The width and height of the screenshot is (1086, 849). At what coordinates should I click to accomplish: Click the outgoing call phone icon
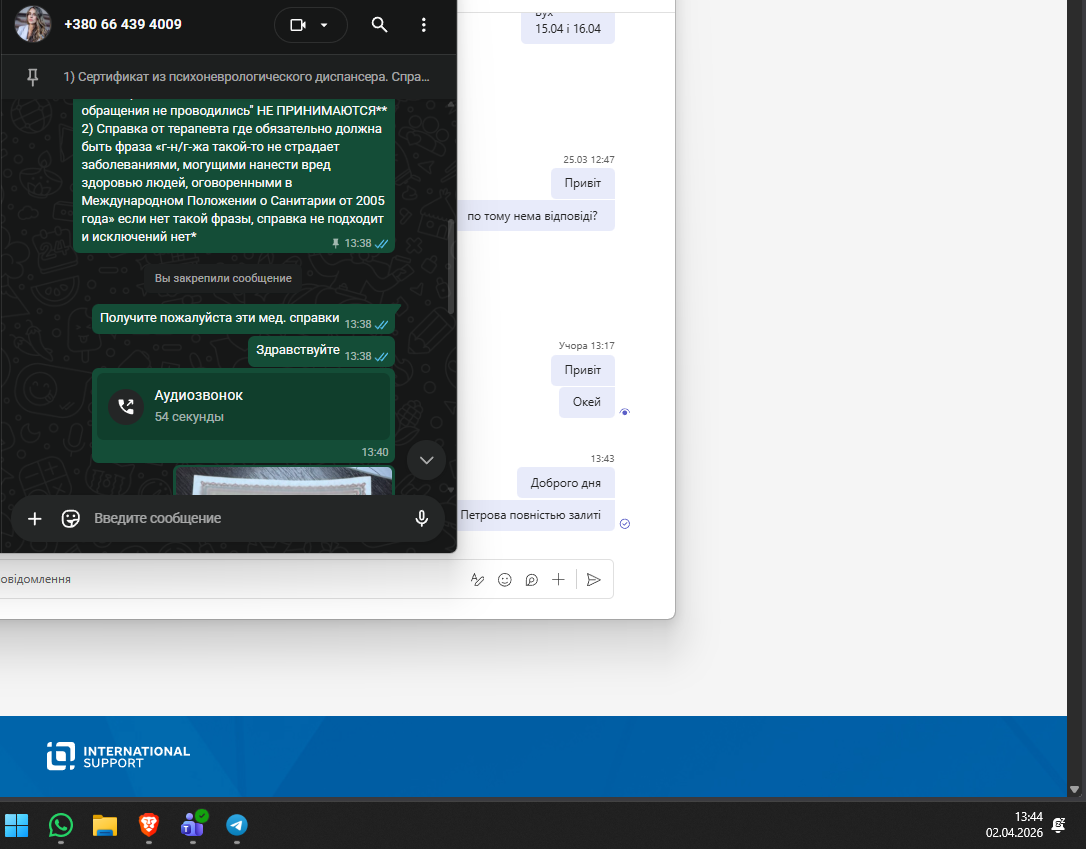click(126, 406)
